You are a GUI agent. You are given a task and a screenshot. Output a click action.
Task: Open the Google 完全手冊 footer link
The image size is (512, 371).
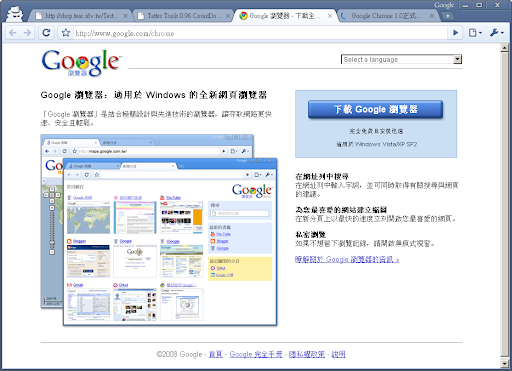[x=256, y=354]
